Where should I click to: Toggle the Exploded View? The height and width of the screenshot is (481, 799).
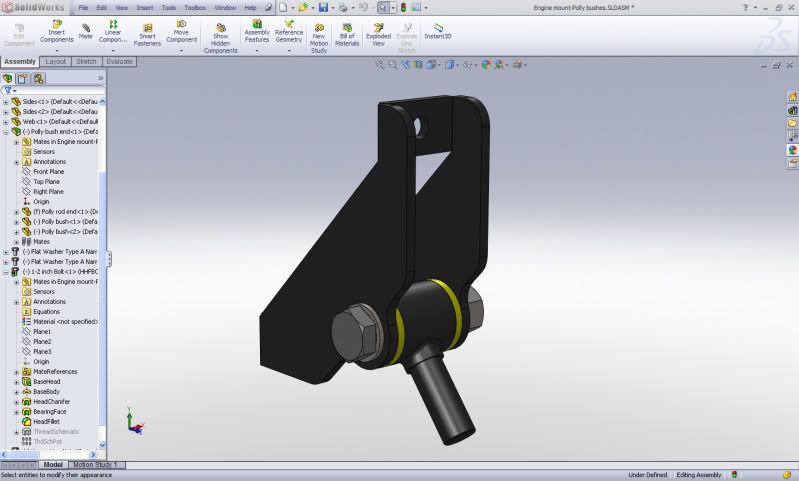point(378,33)
